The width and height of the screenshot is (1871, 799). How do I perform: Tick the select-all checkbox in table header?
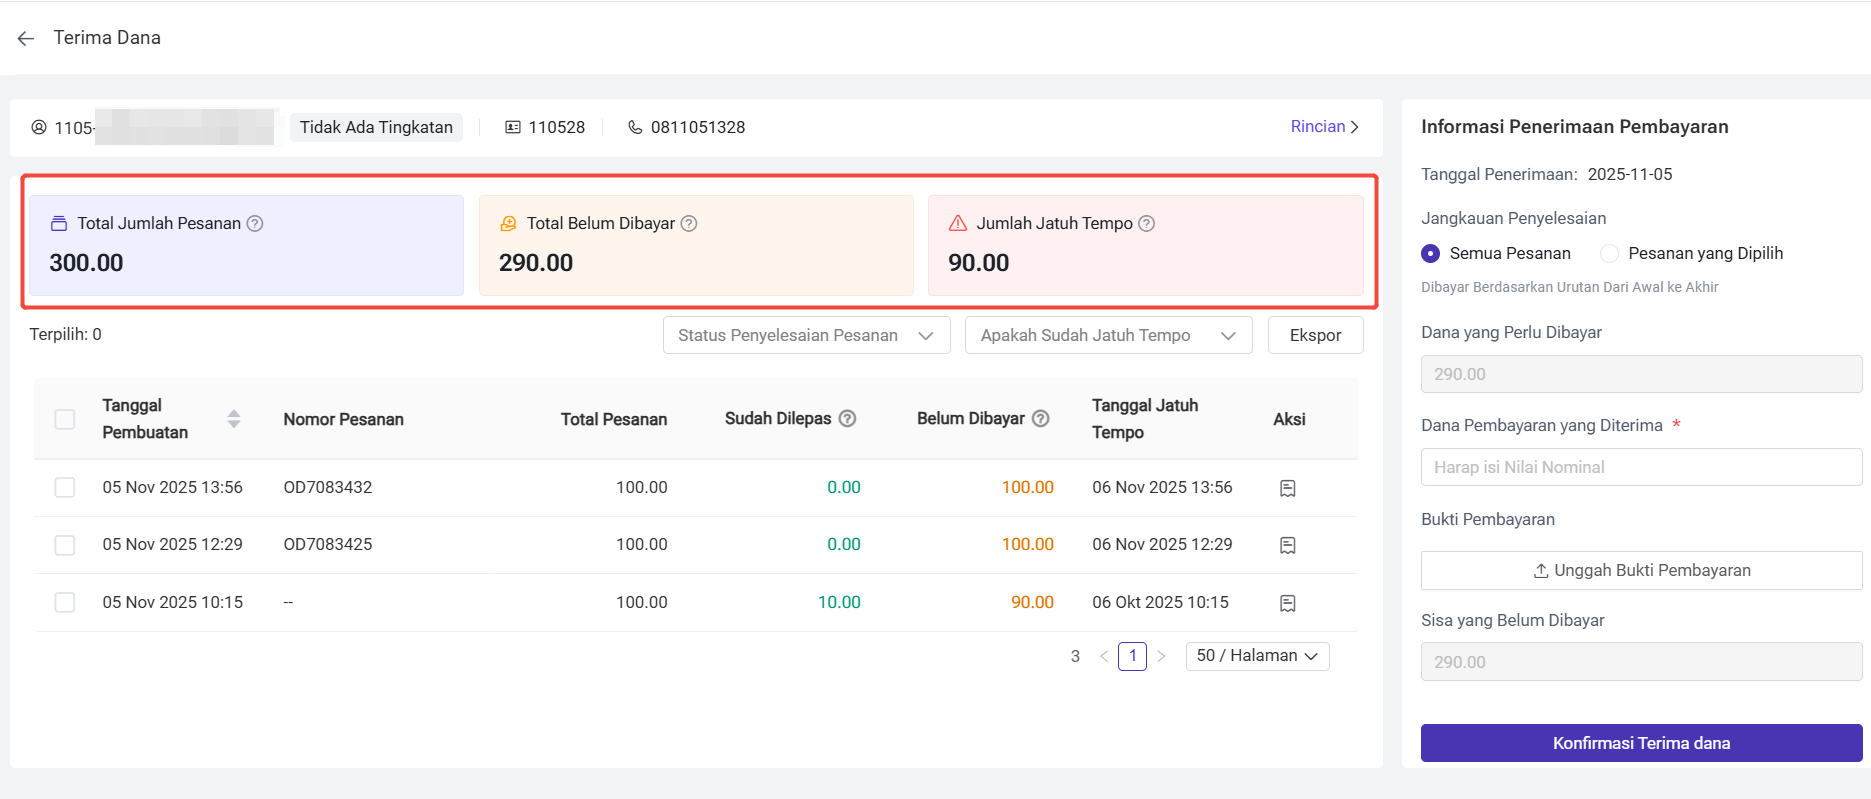pyautogui.click(x=65, y=419)
